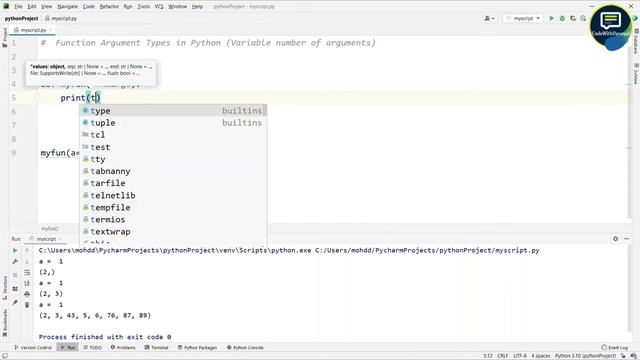Viewport: 640px width, 360px height.
Task: Open the Python Console tool window
Action: tap(245, 348)
